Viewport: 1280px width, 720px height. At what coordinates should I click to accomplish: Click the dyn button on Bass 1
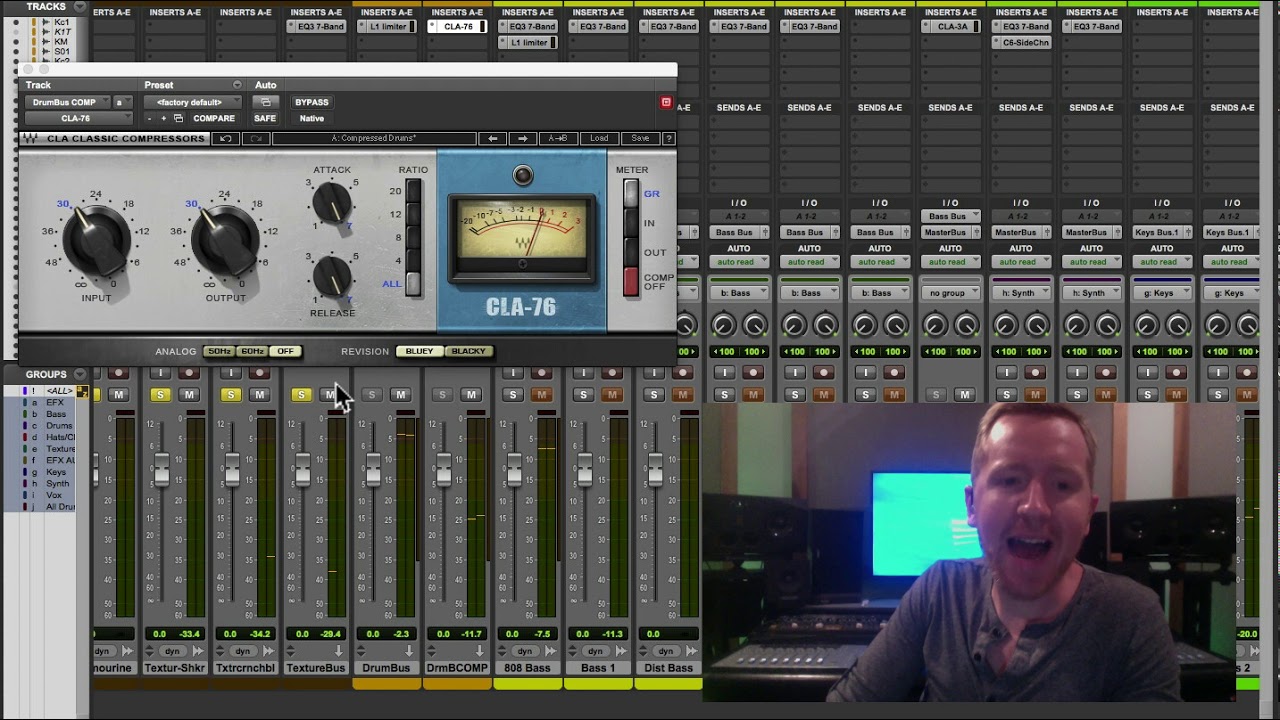(x=596, y=651)
